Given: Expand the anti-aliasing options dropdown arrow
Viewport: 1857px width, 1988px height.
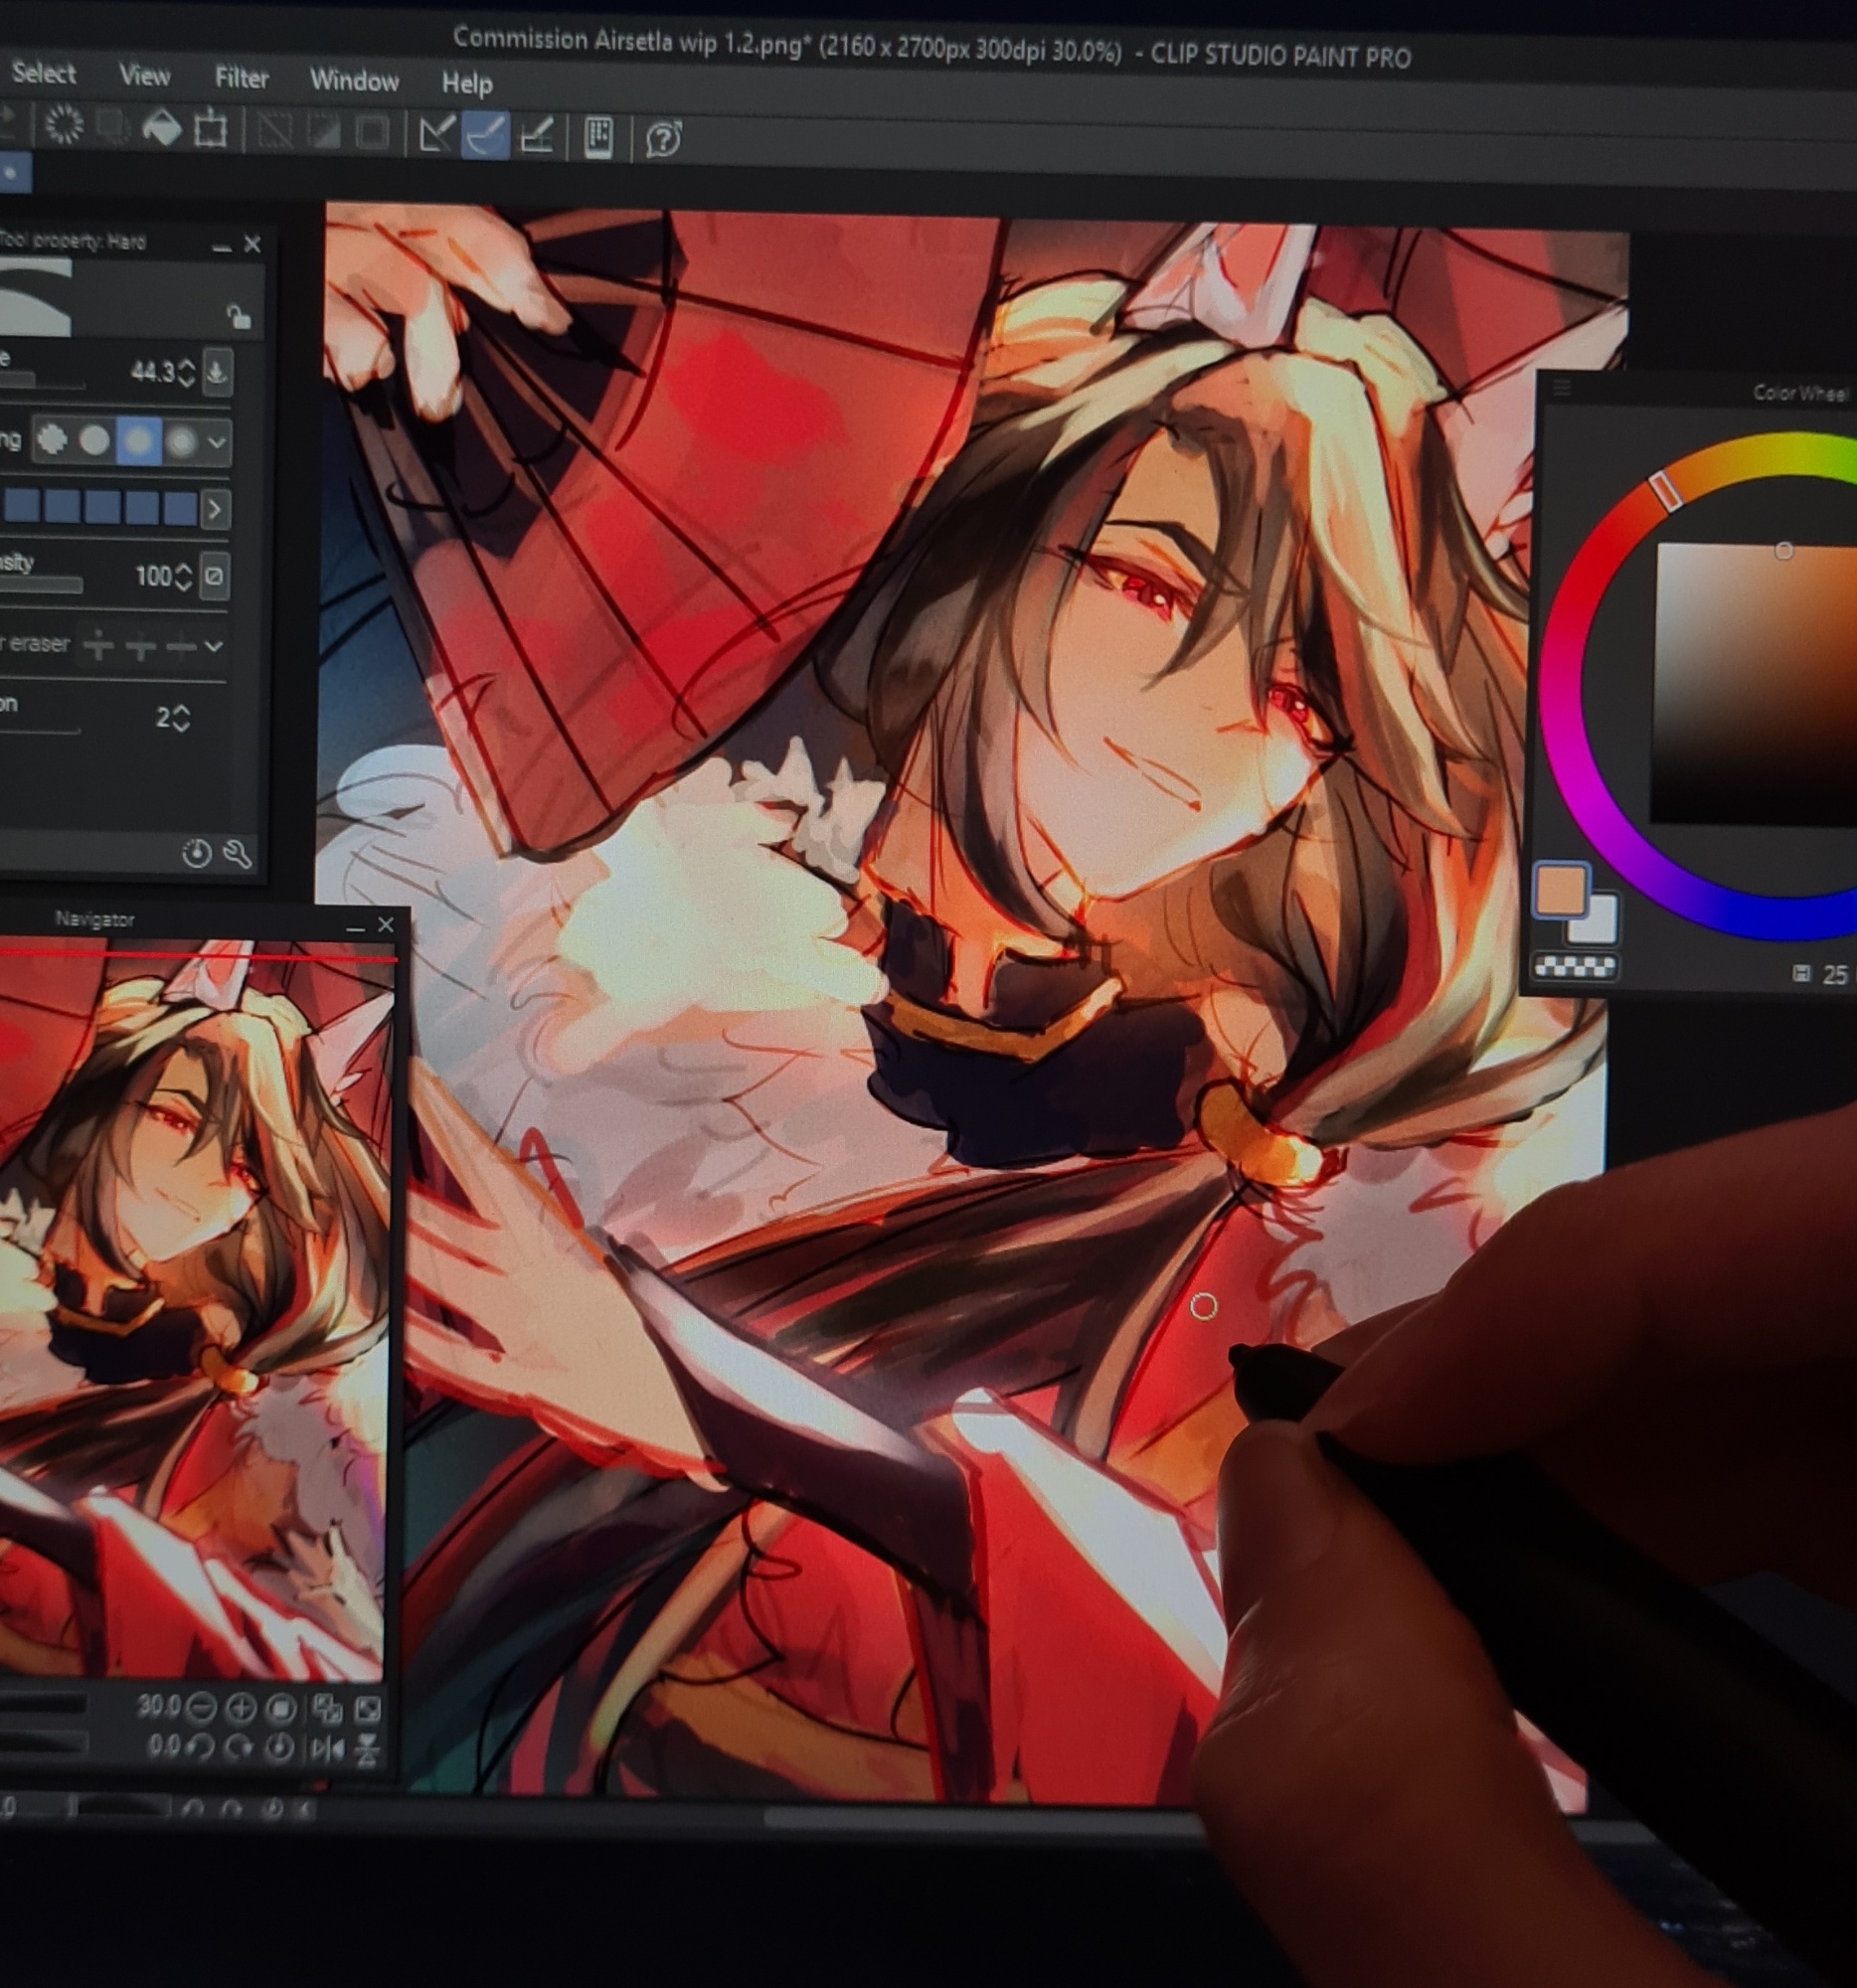Looking at the screenshot, I should point(217,442).
